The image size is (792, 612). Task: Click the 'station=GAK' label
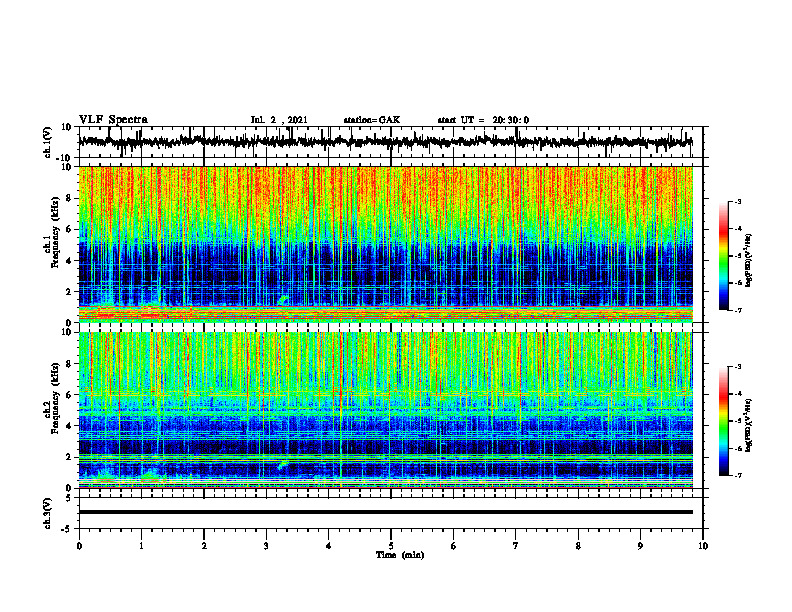[372, 120]
